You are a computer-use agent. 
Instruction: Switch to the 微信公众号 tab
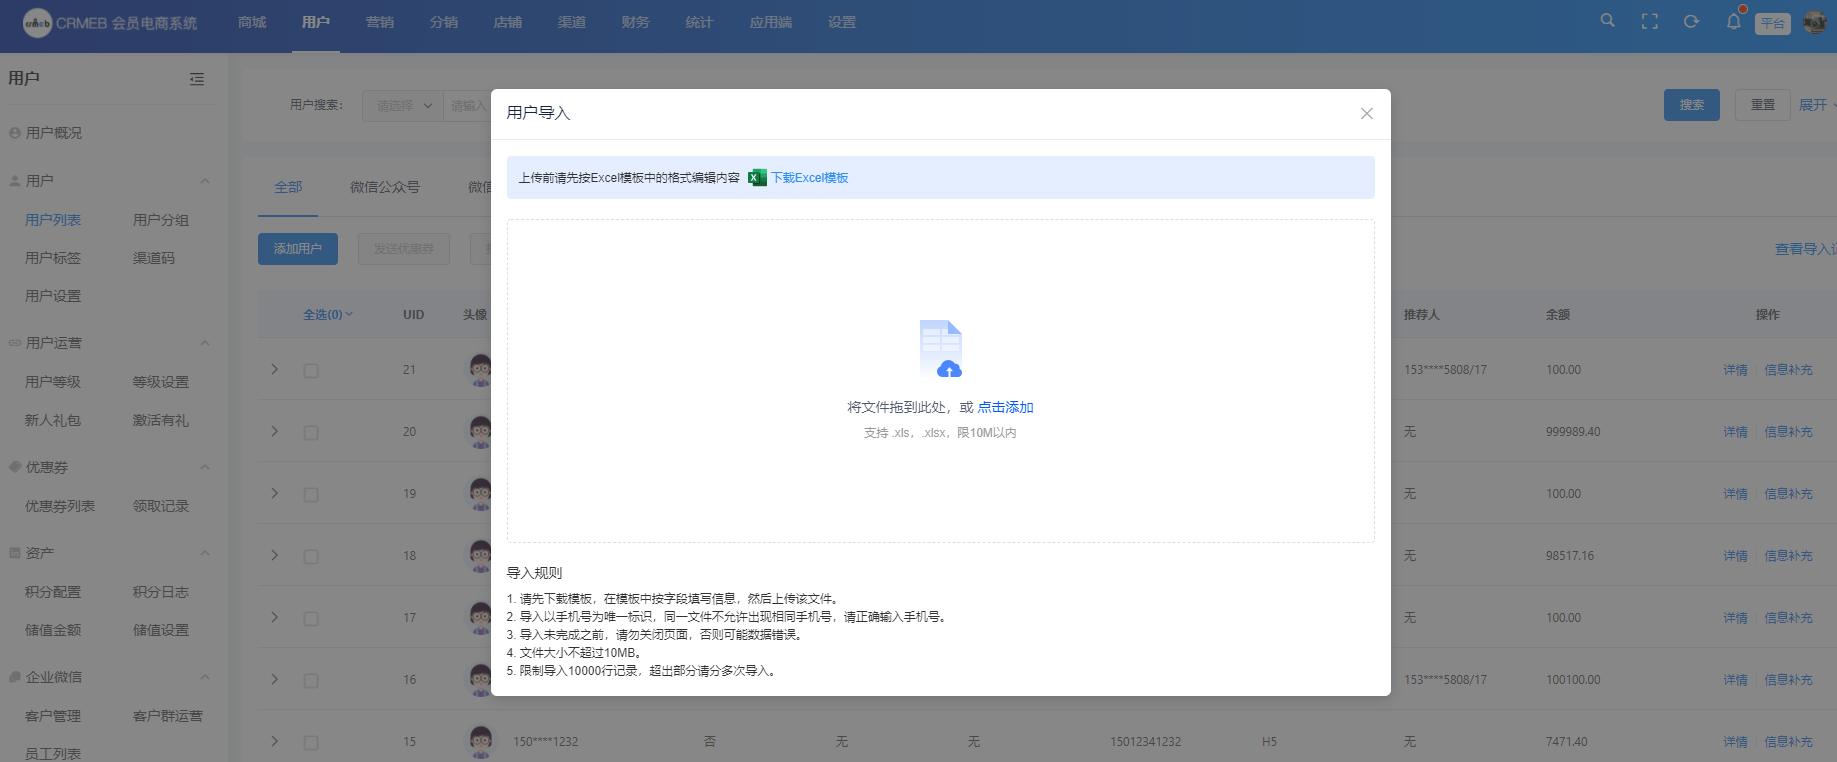coord(385,187)
